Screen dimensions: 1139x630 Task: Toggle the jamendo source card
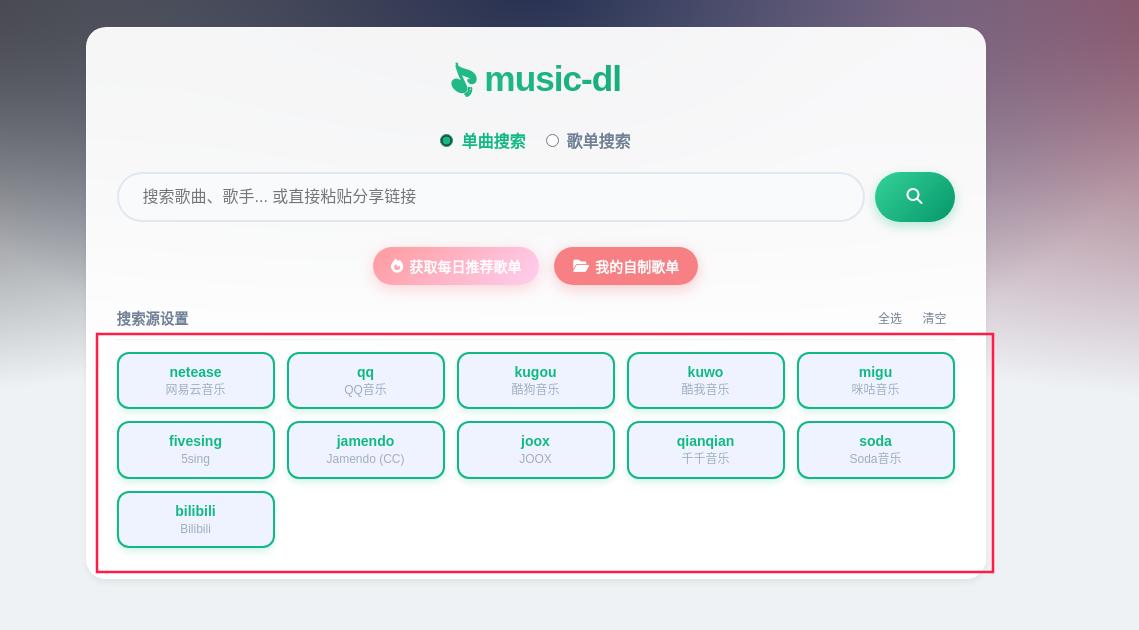(366, 450)
